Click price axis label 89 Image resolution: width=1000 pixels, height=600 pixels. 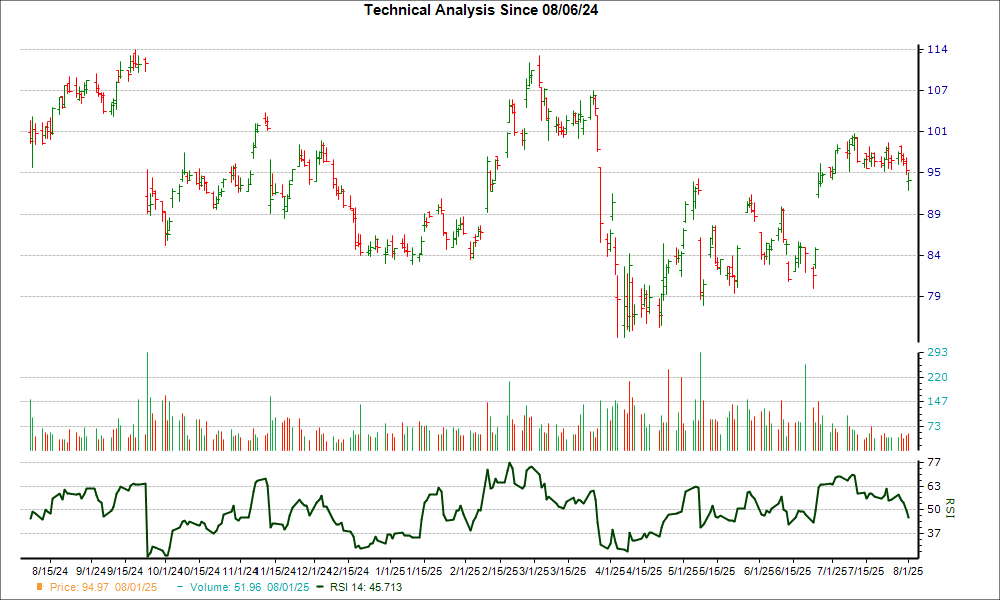tap(934, 214)
